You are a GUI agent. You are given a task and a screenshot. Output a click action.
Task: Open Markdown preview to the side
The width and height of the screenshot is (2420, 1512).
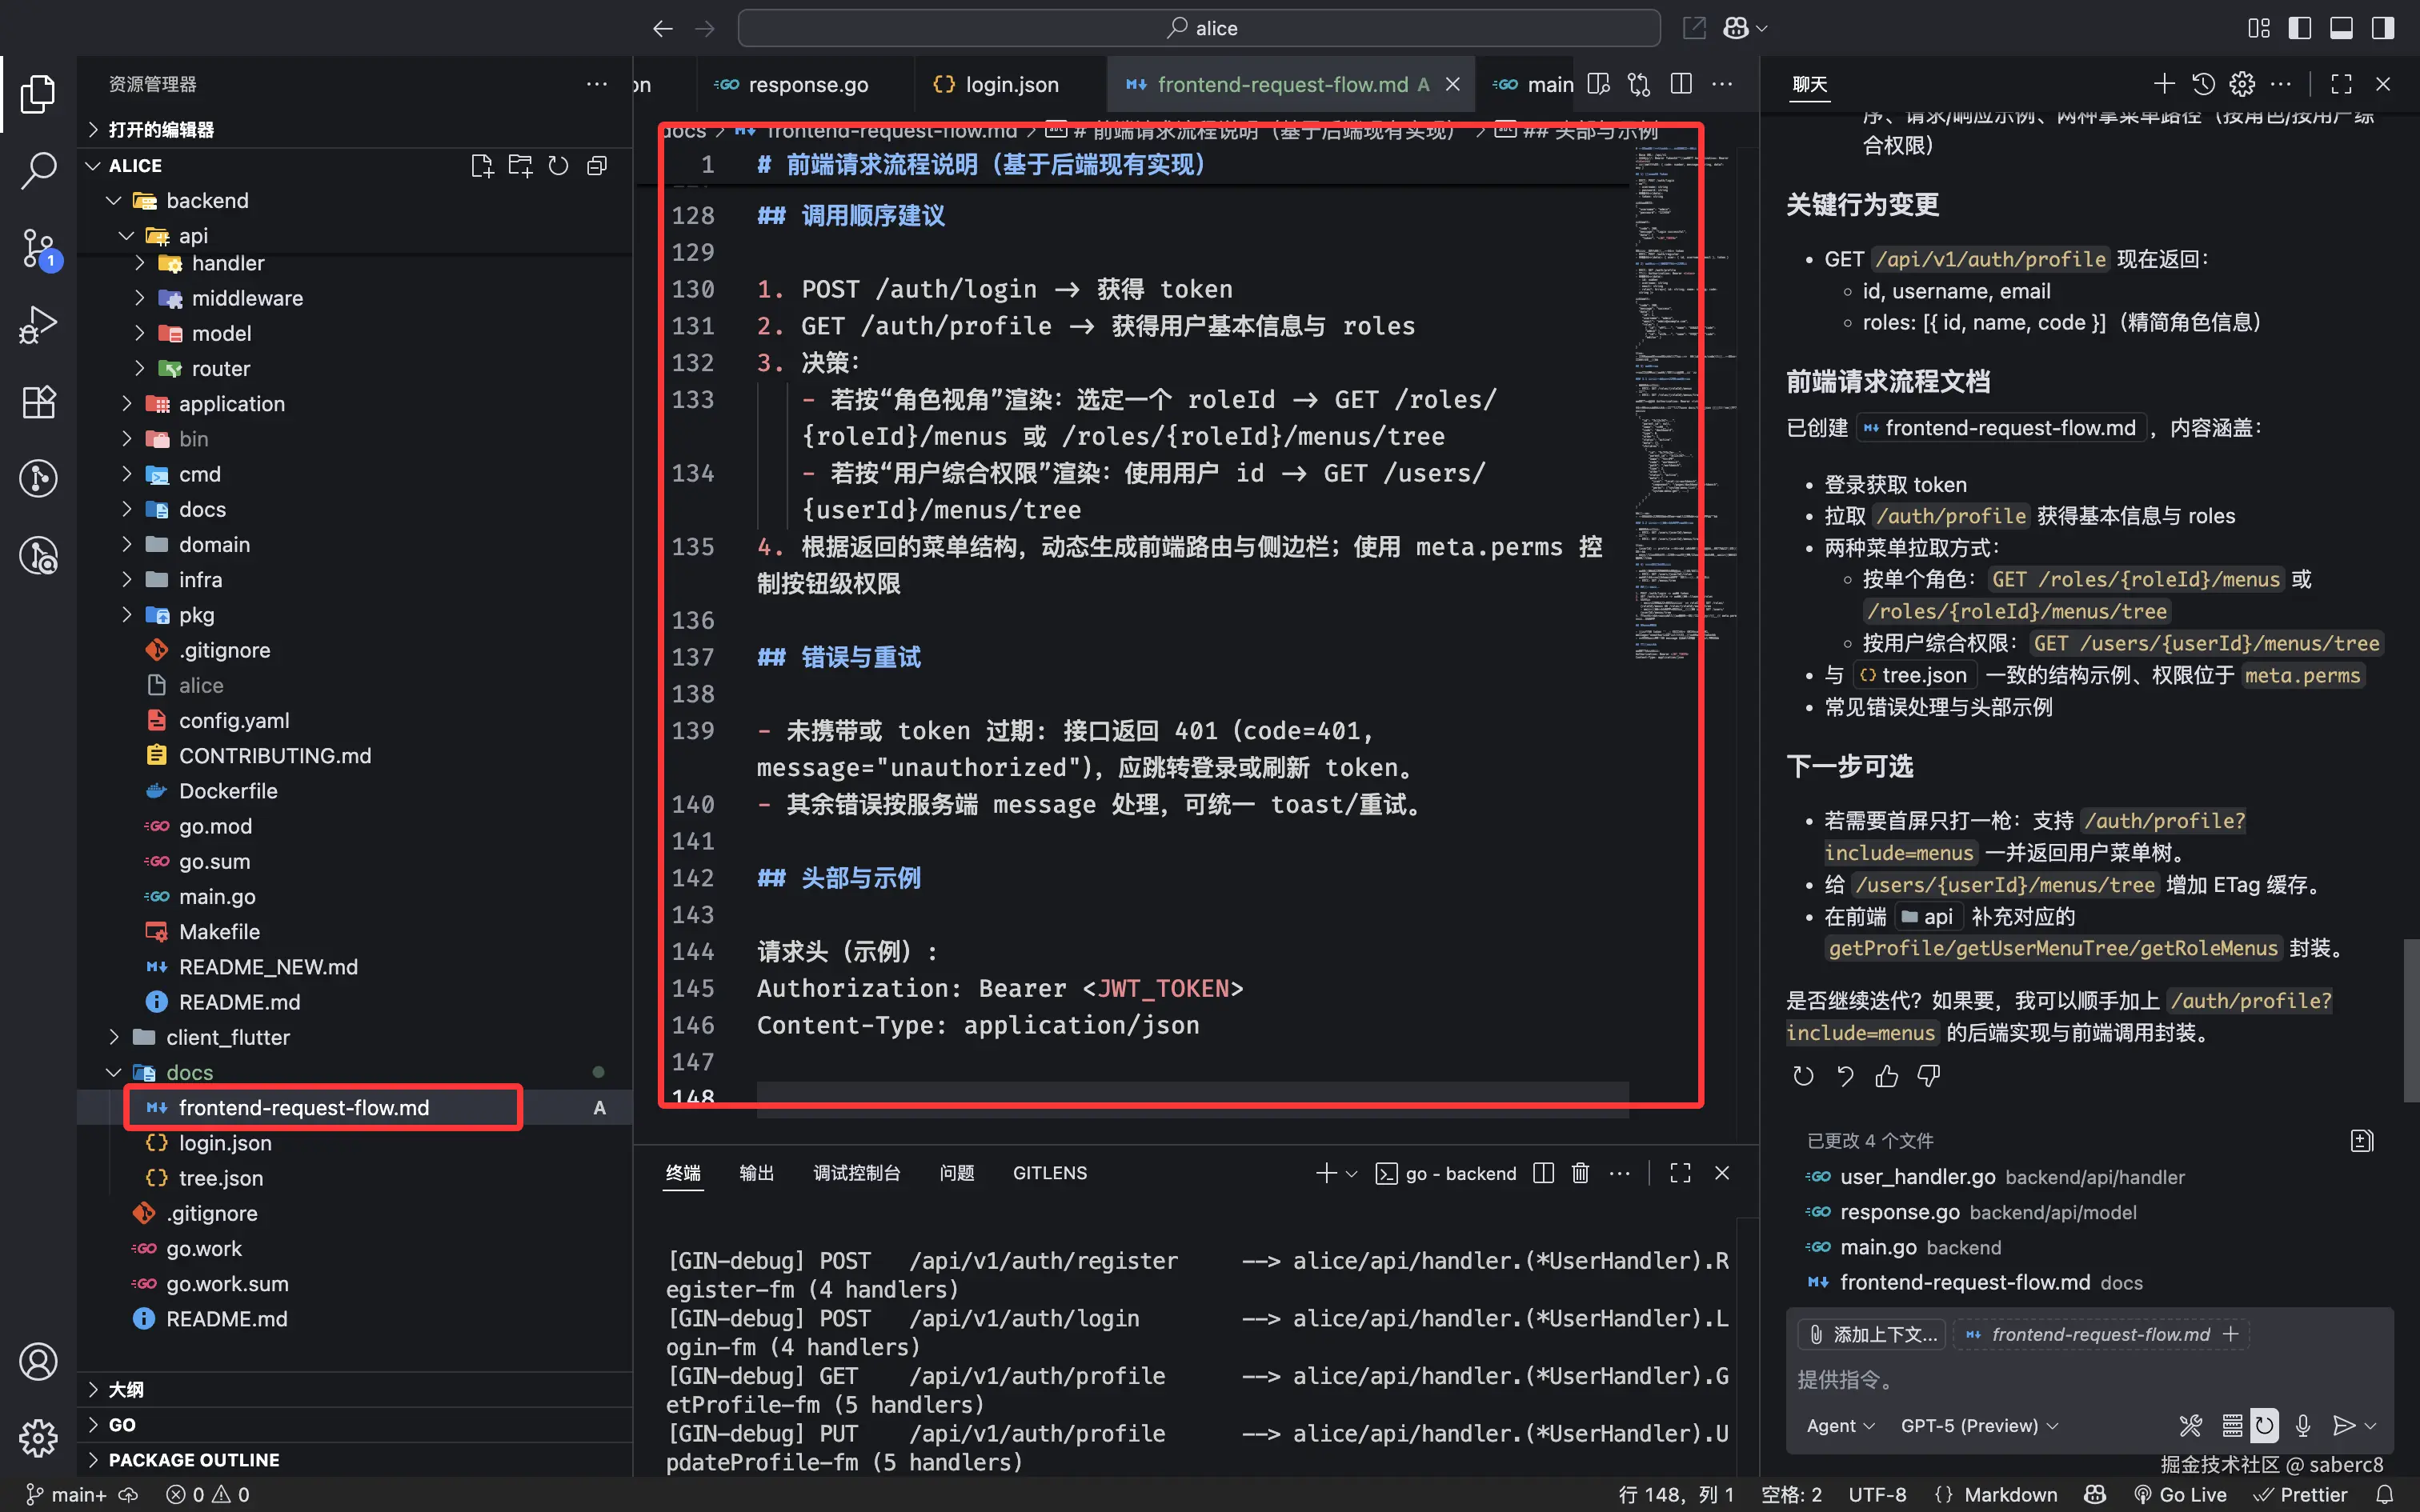tap(1598, 85)
